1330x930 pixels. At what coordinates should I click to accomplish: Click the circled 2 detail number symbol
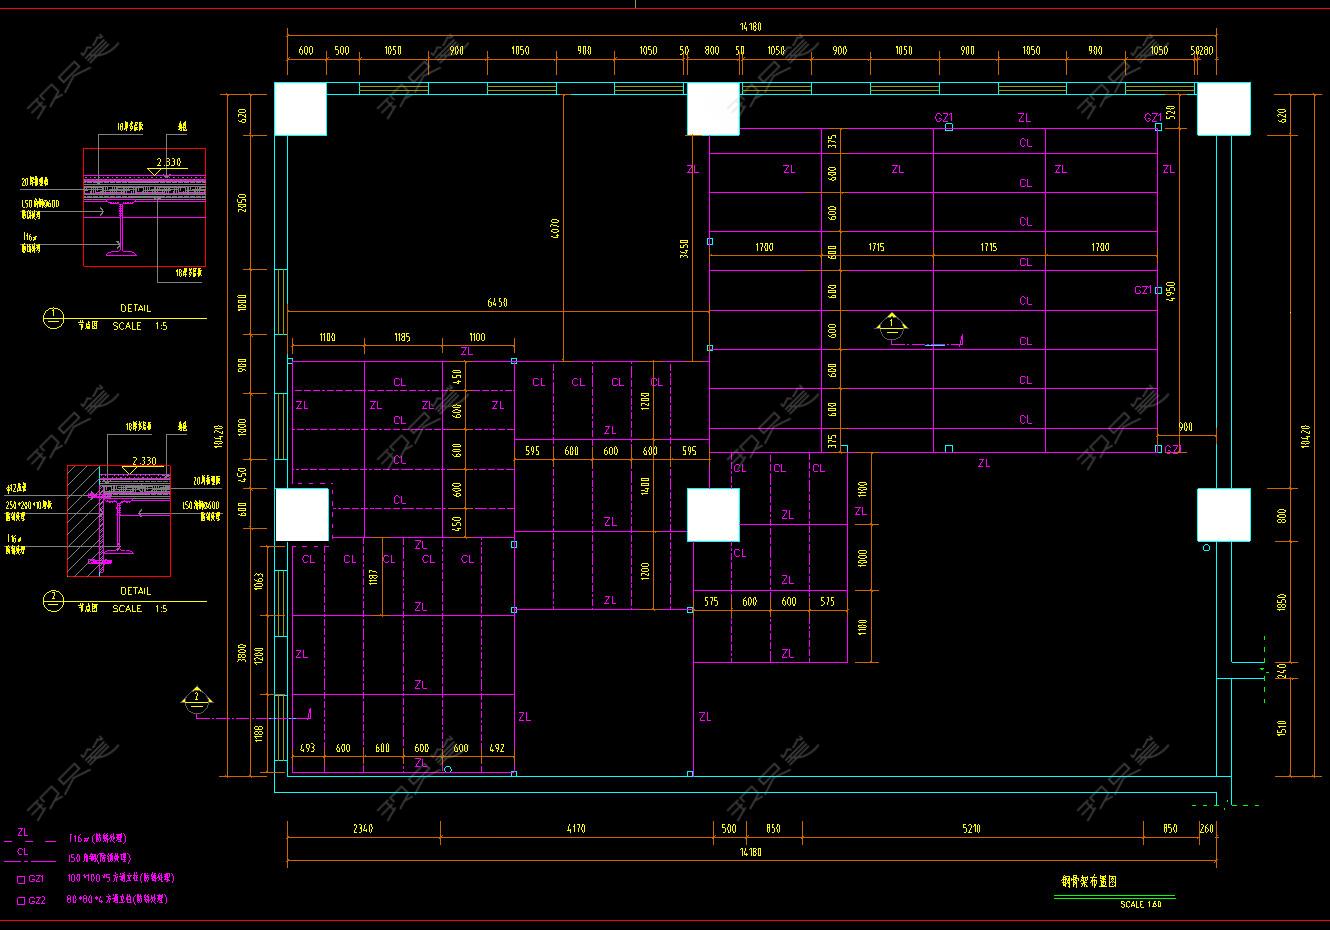coord(54,601)
